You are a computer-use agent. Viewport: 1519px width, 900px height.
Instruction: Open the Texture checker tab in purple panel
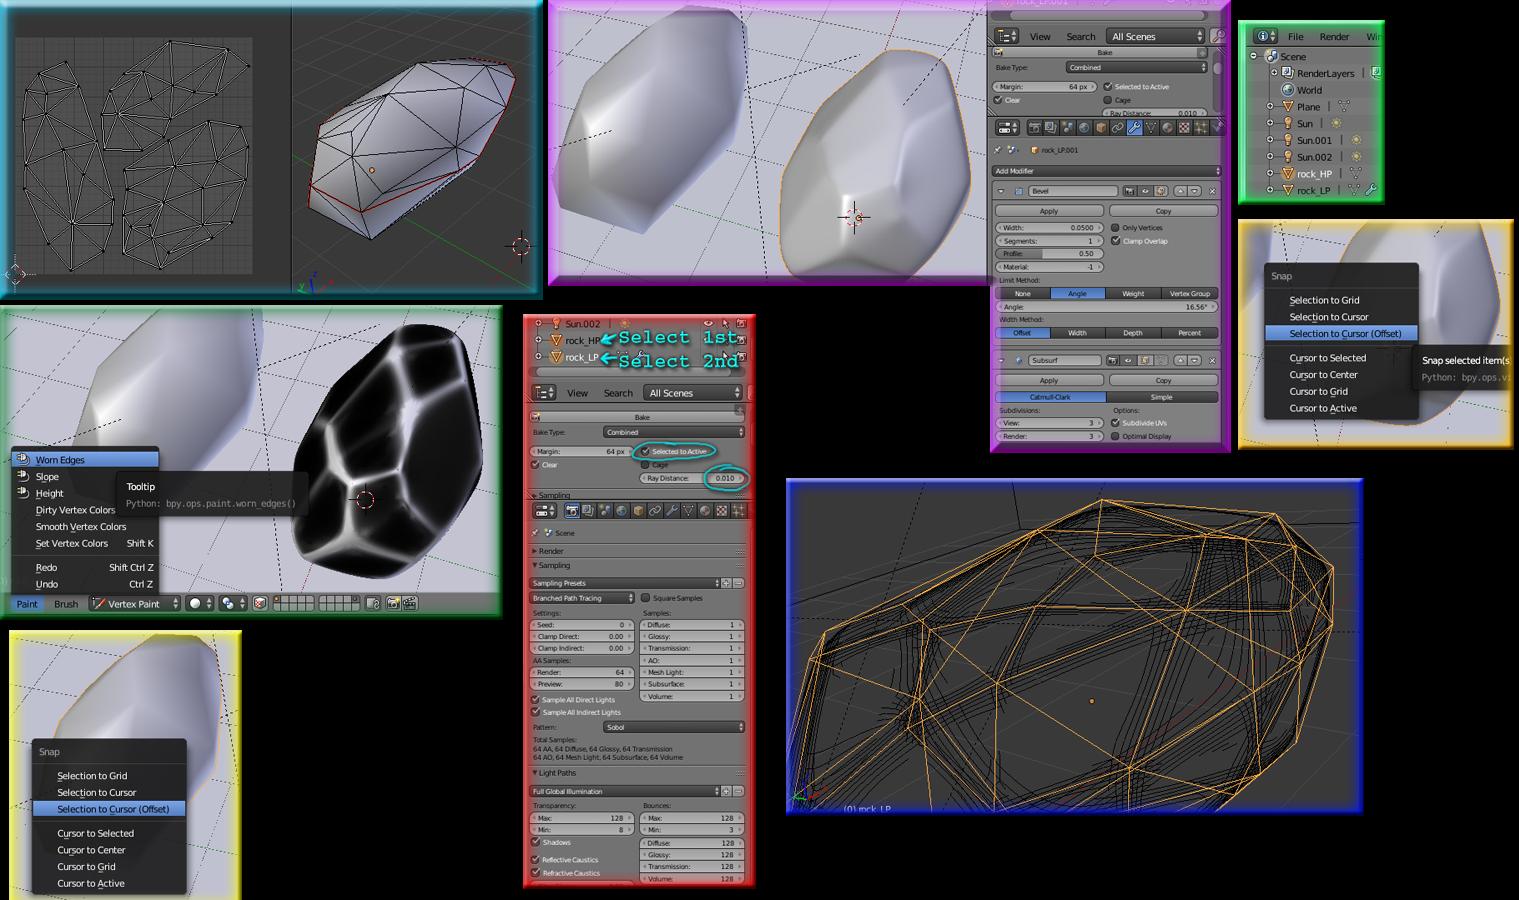click(x=1184, y=128)
